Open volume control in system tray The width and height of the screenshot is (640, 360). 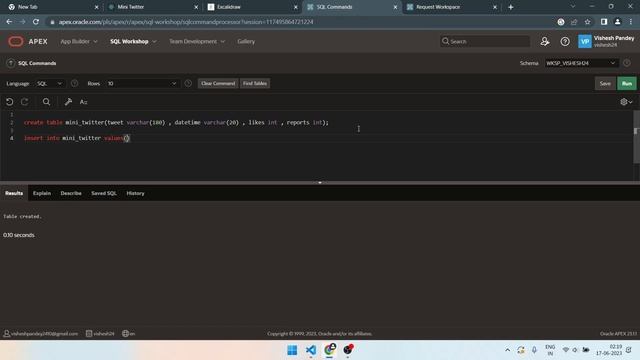(x=575, y=350)
